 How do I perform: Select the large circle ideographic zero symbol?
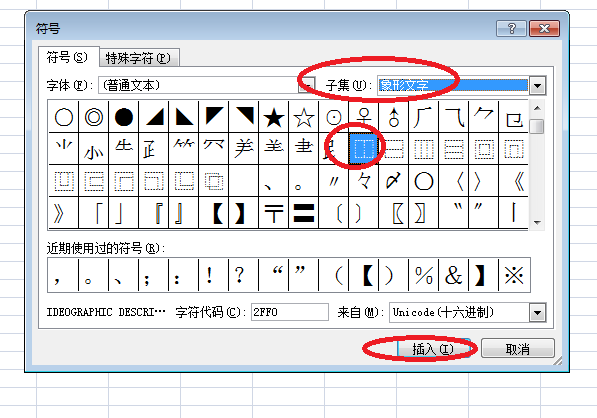424,181
